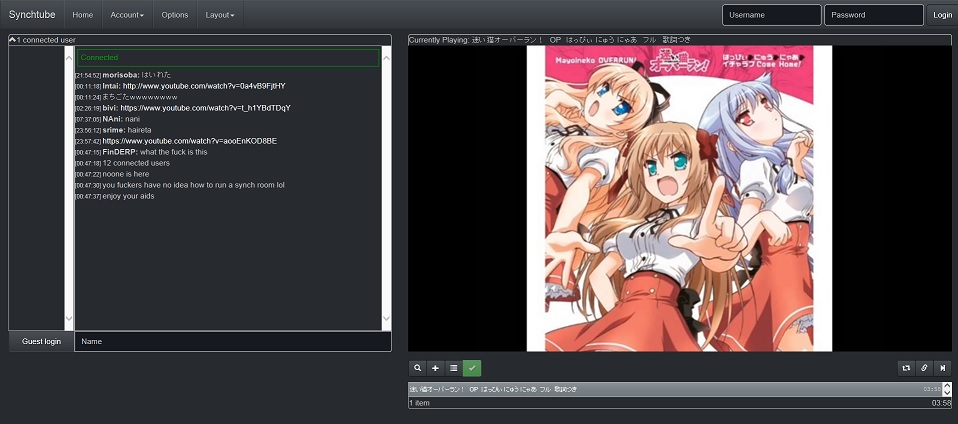Click the retweet-style loop playlist icon
This screenshot has width=958, height=424.
coord(906,368)
